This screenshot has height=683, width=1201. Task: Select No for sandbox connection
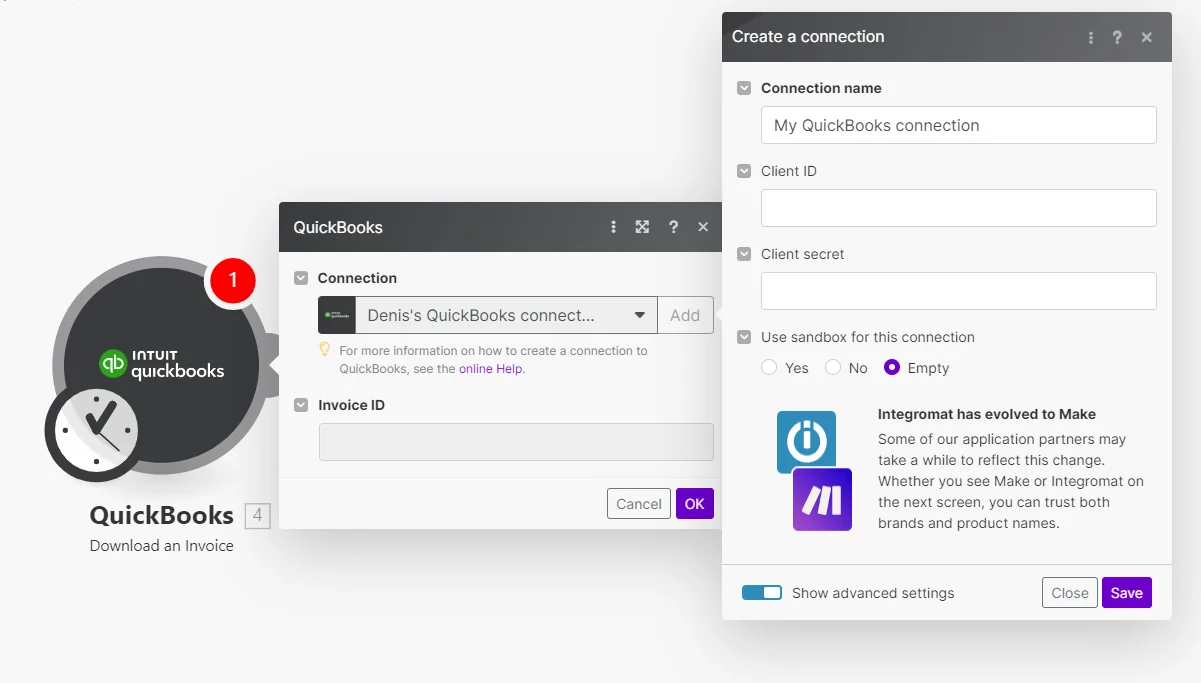(x=833, y=368)
